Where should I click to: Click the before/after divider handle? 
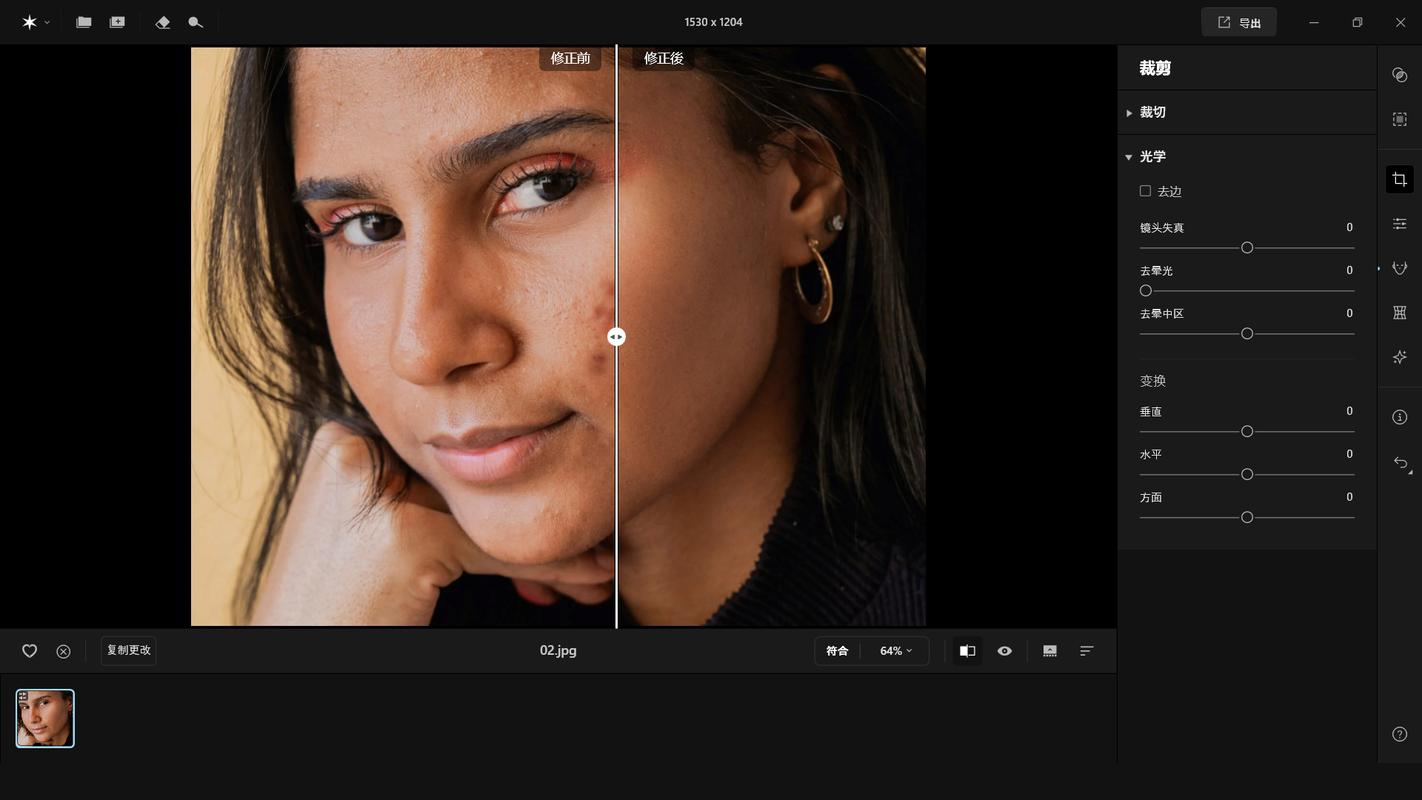pyautogui.click(x=616, y=337)
